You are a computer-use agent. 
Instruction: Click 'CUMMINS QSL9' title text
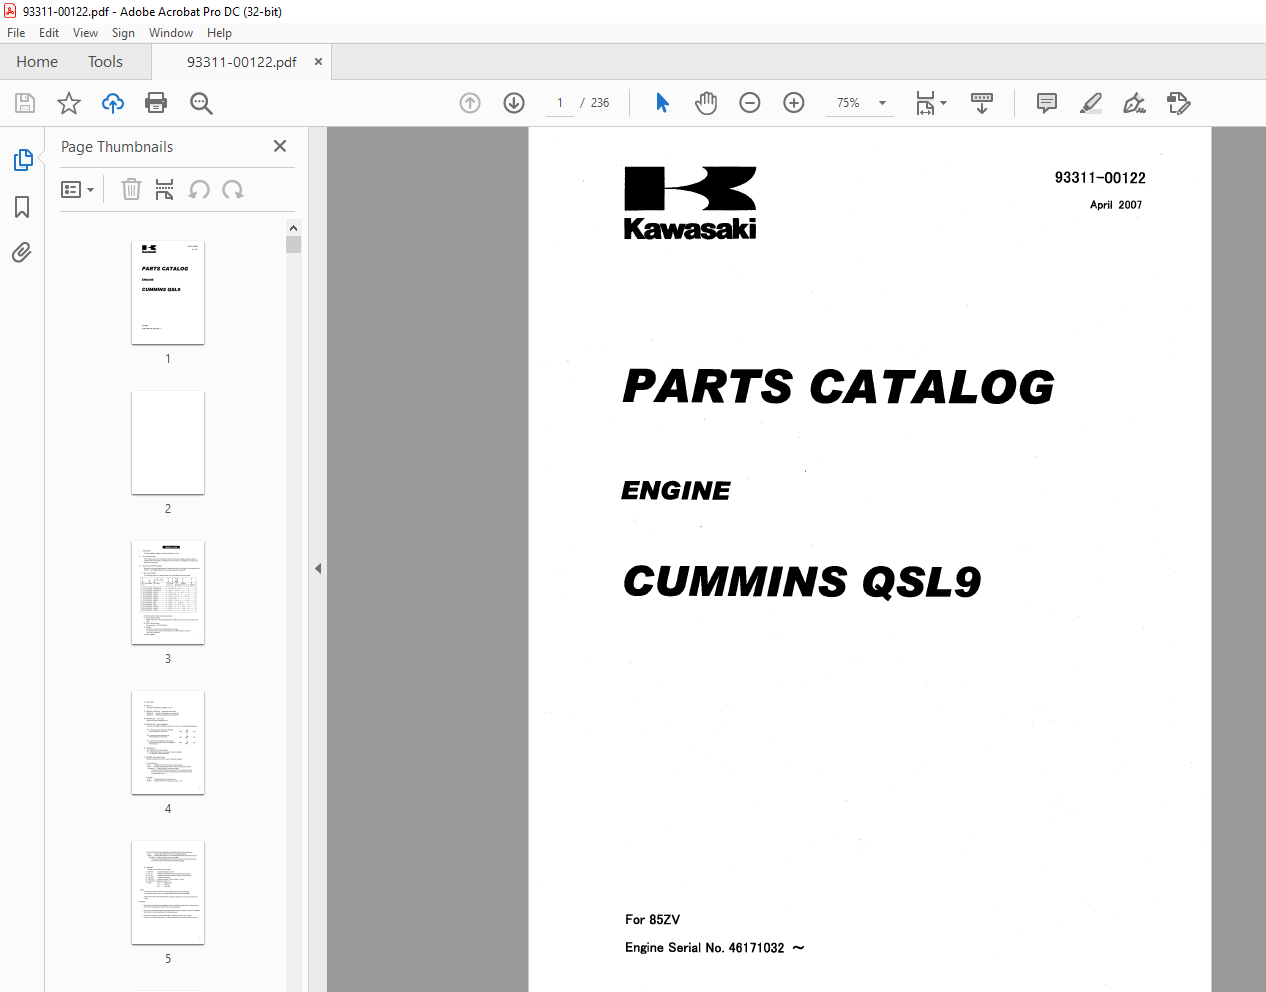point(802,581)
